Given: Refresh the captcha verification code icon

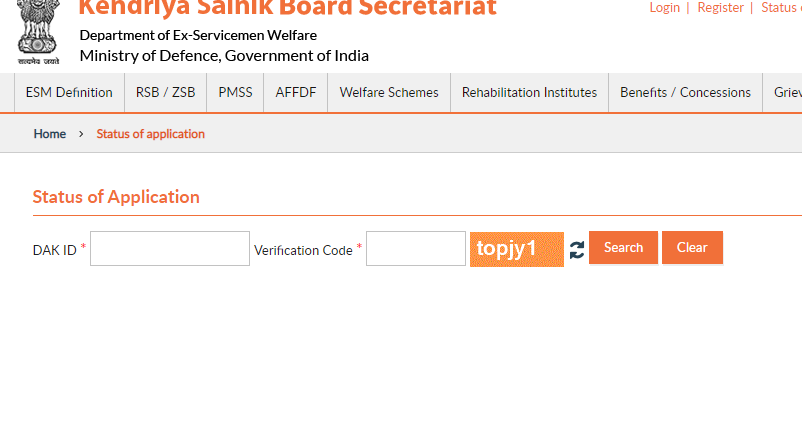Looking at the screenshot, I should (576, 250).
